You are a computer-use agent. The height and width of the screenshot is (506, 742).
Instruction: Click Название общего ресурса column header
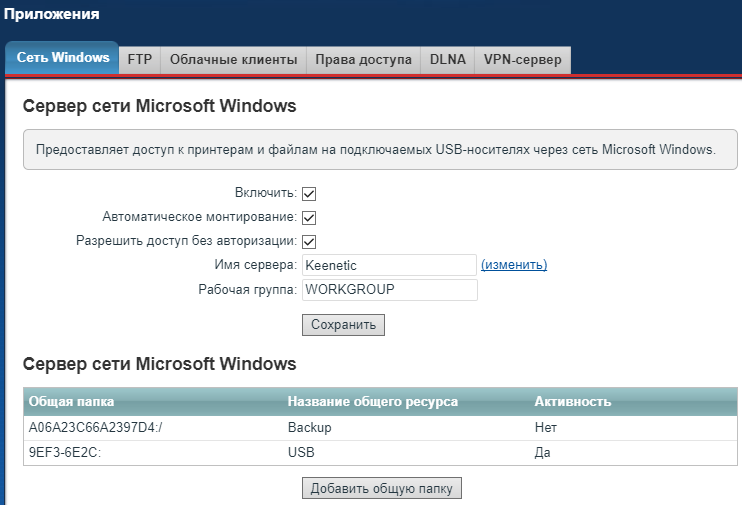point(372,402)
